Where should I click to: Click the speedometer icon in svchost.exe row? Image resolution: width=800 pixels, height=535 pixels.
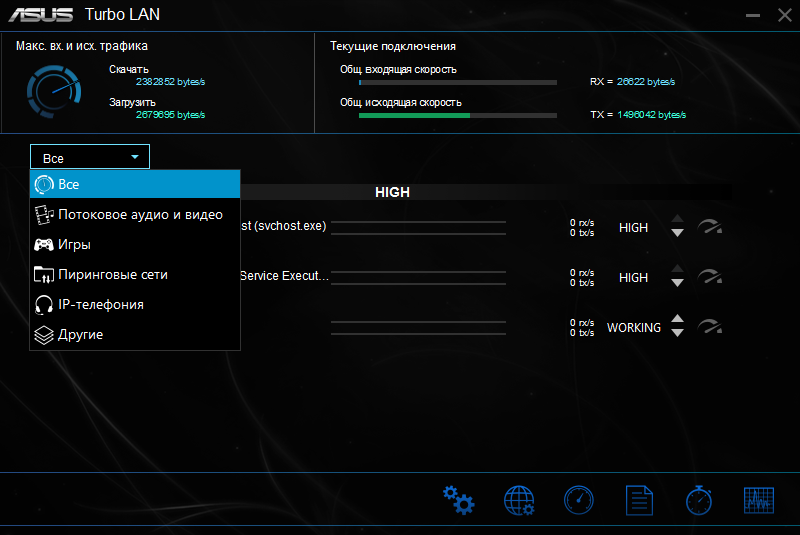pos(710,226)
